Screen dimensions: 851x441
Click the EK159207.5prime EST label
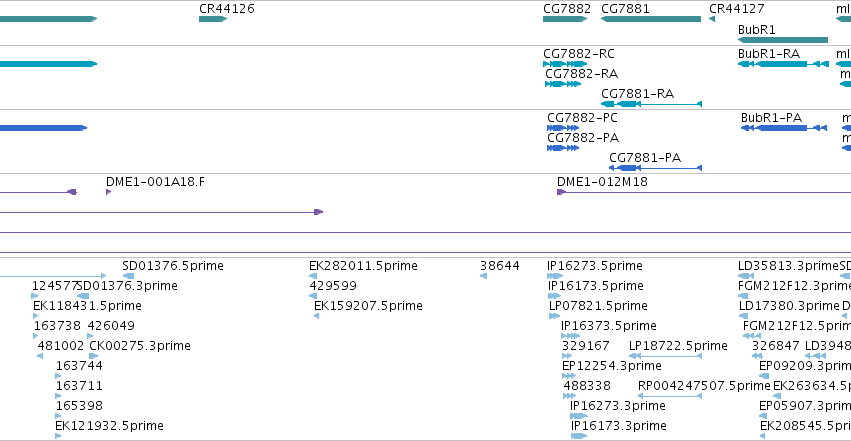[368, 306]
